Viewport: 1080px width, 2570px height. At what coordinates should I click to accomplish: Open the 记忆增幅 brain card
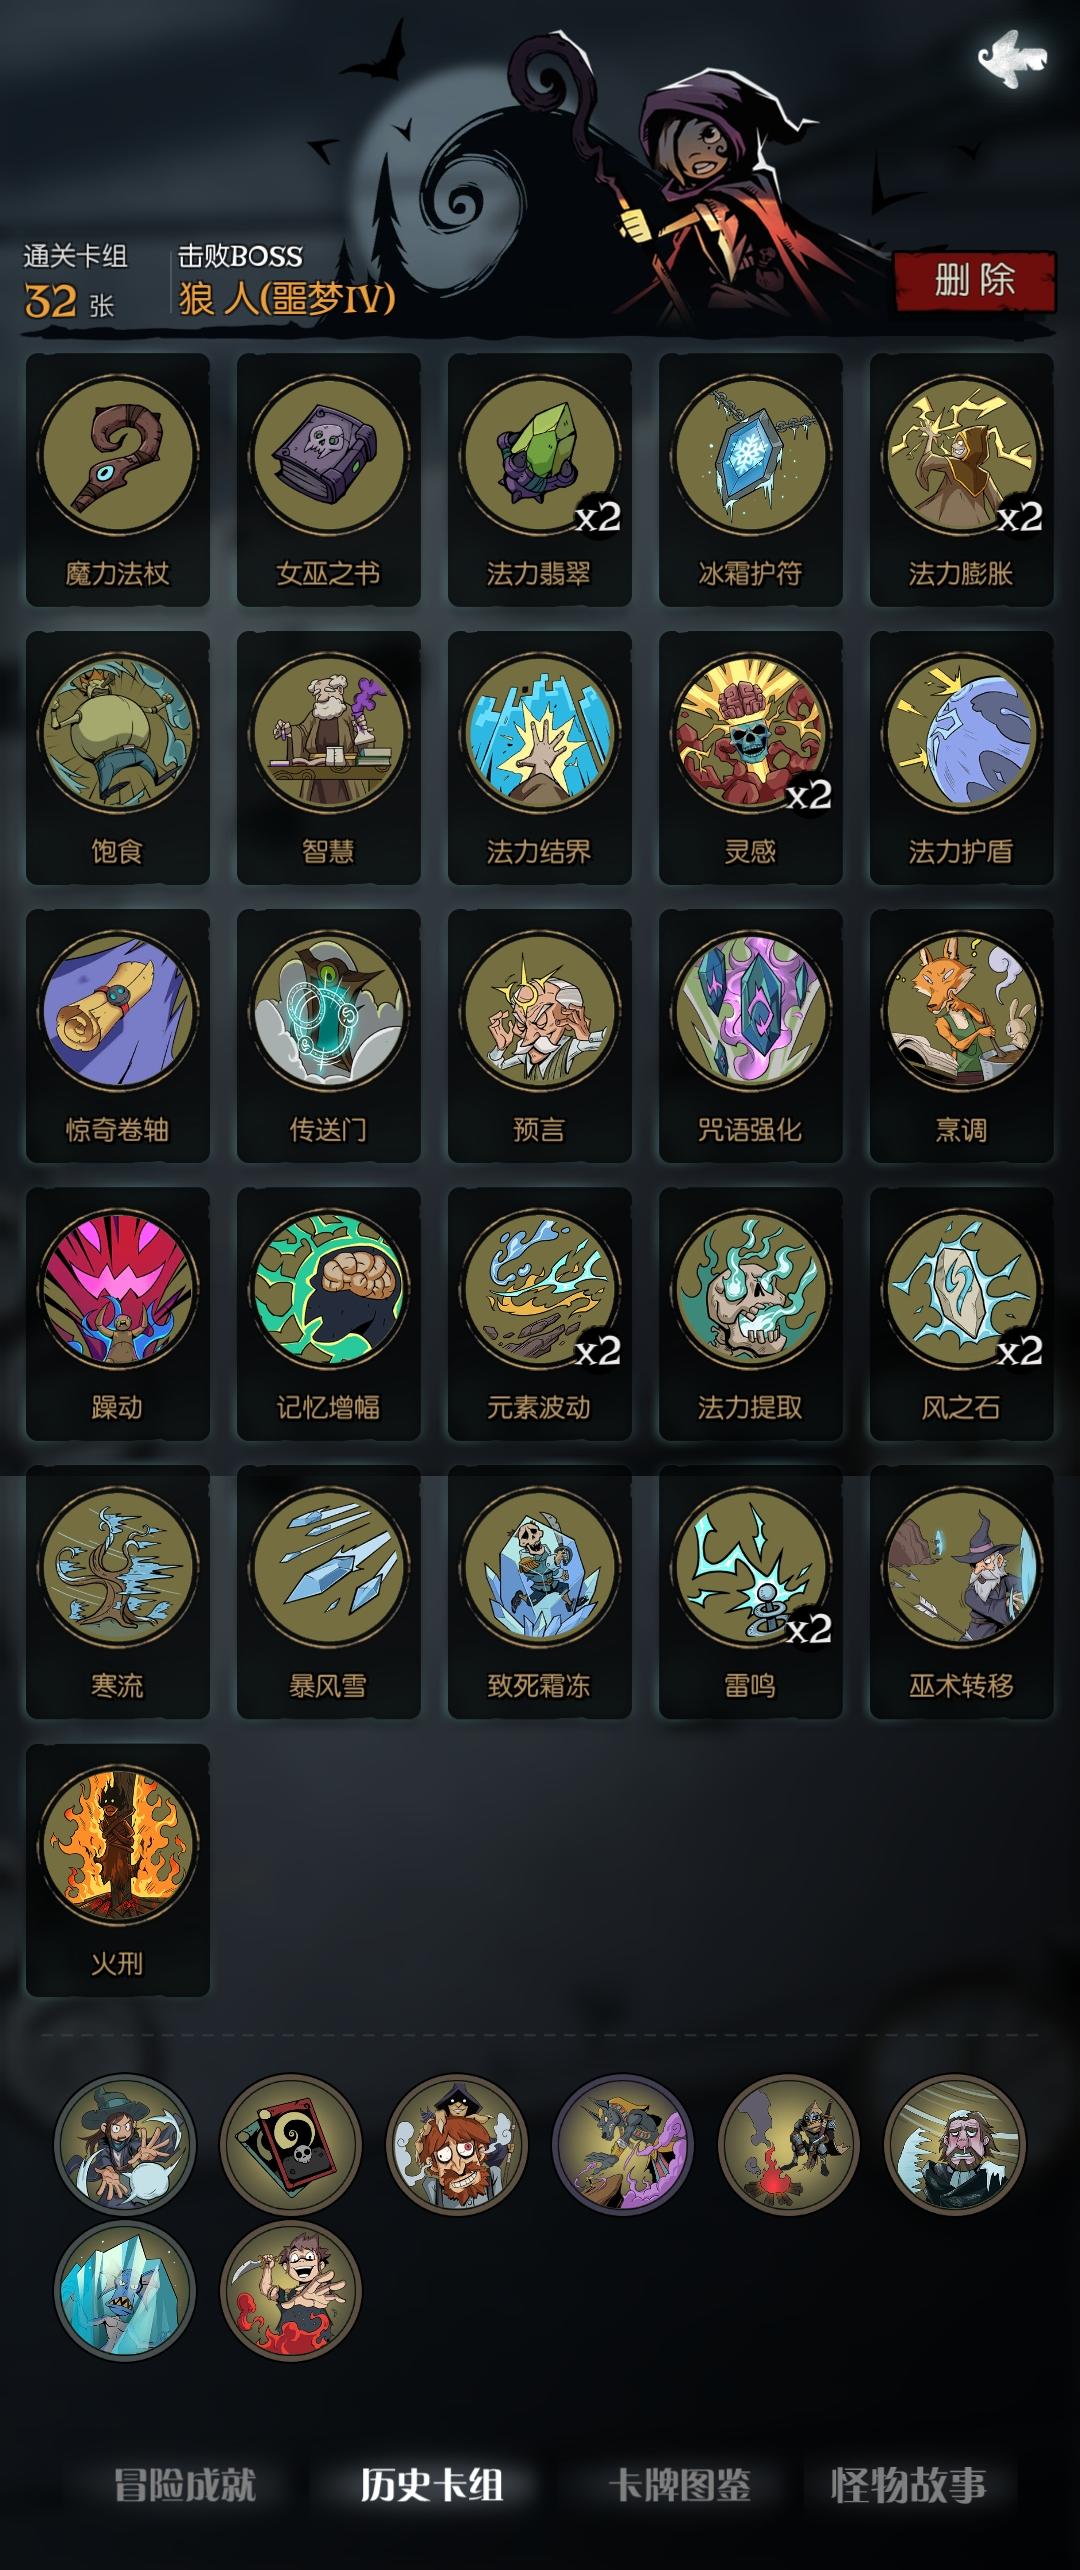(x=329, y=1314)
